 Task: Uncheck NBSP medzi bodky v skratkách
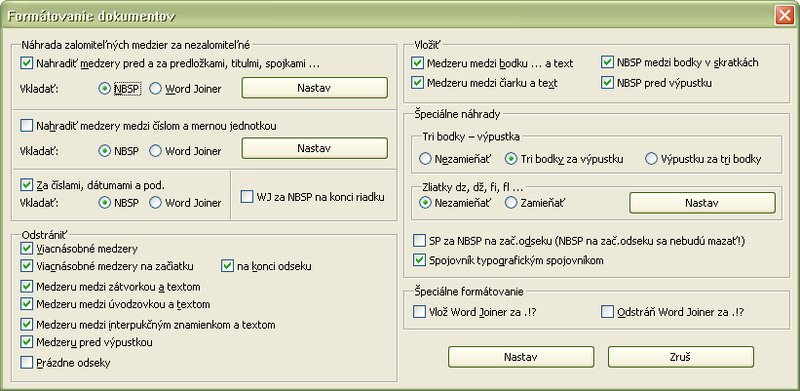click(607, 62)
